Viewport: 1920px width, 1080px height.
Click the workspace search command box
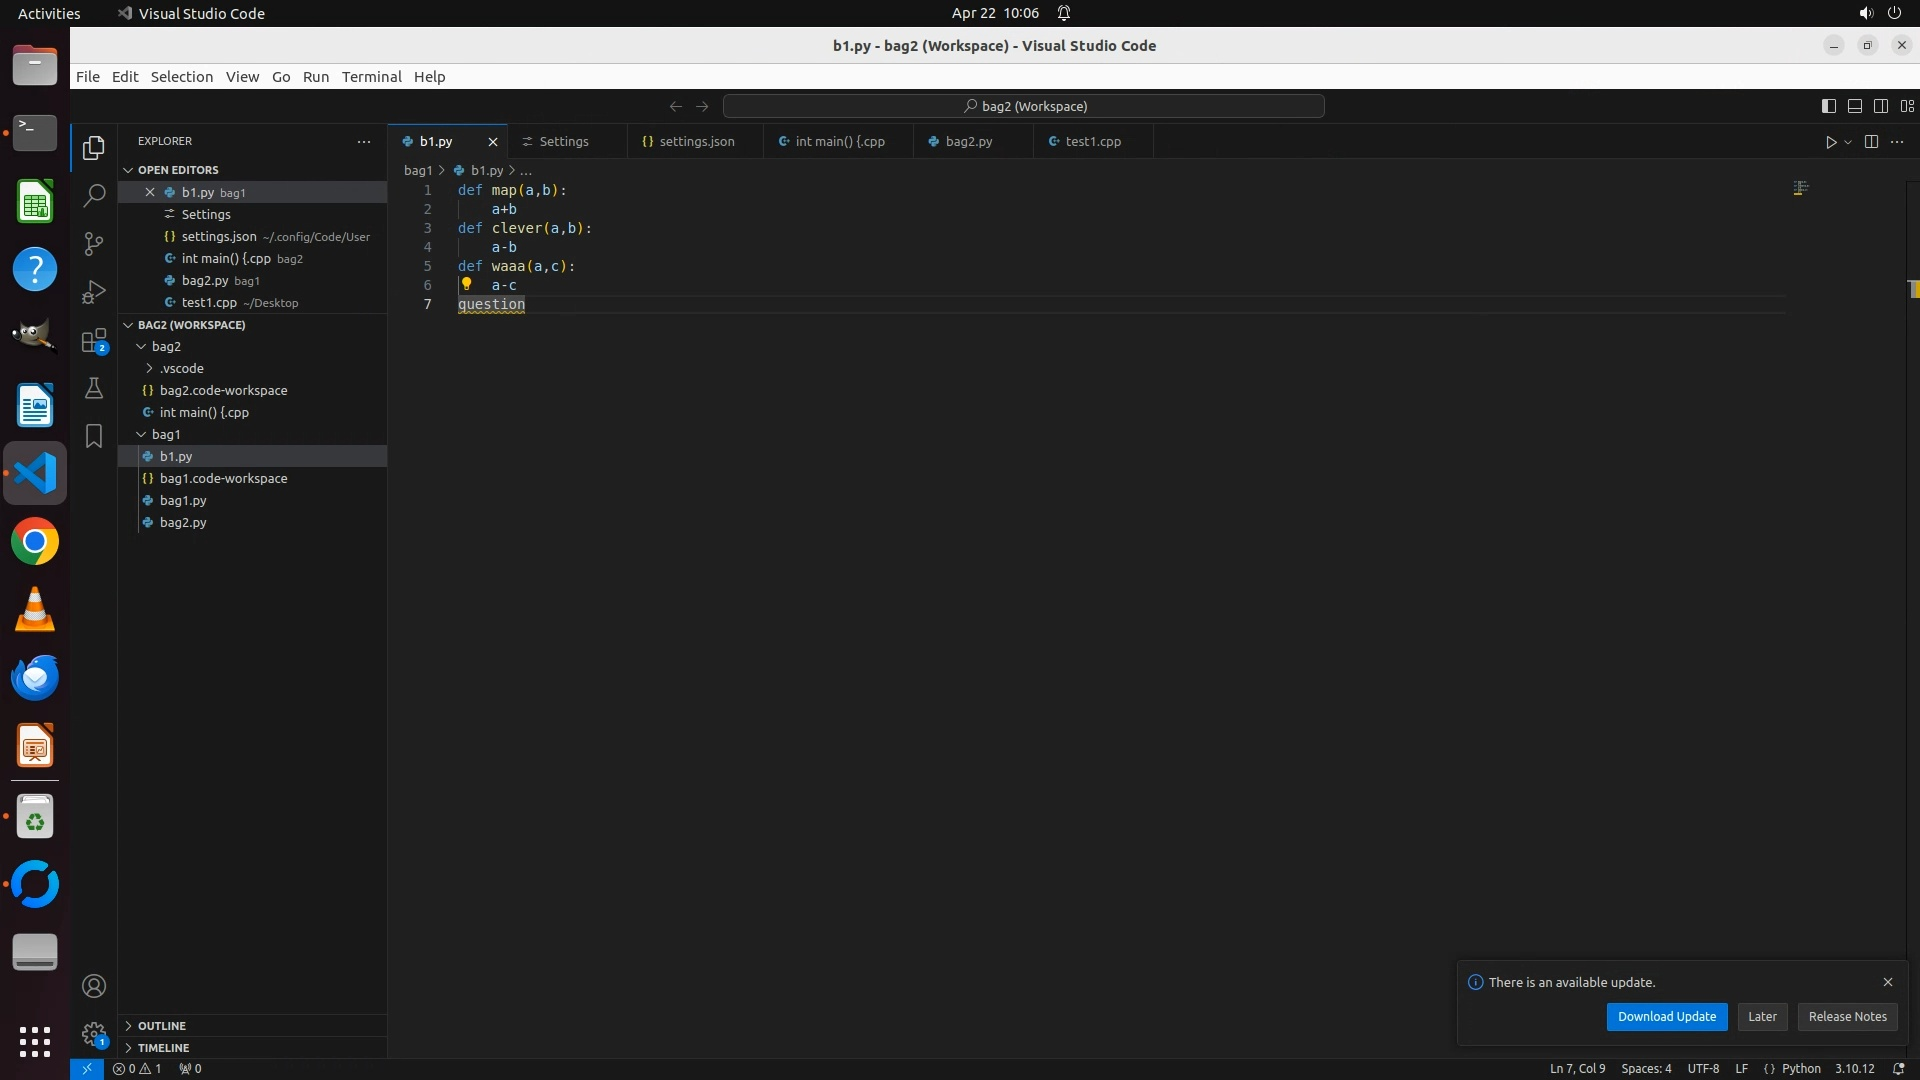1024,106
